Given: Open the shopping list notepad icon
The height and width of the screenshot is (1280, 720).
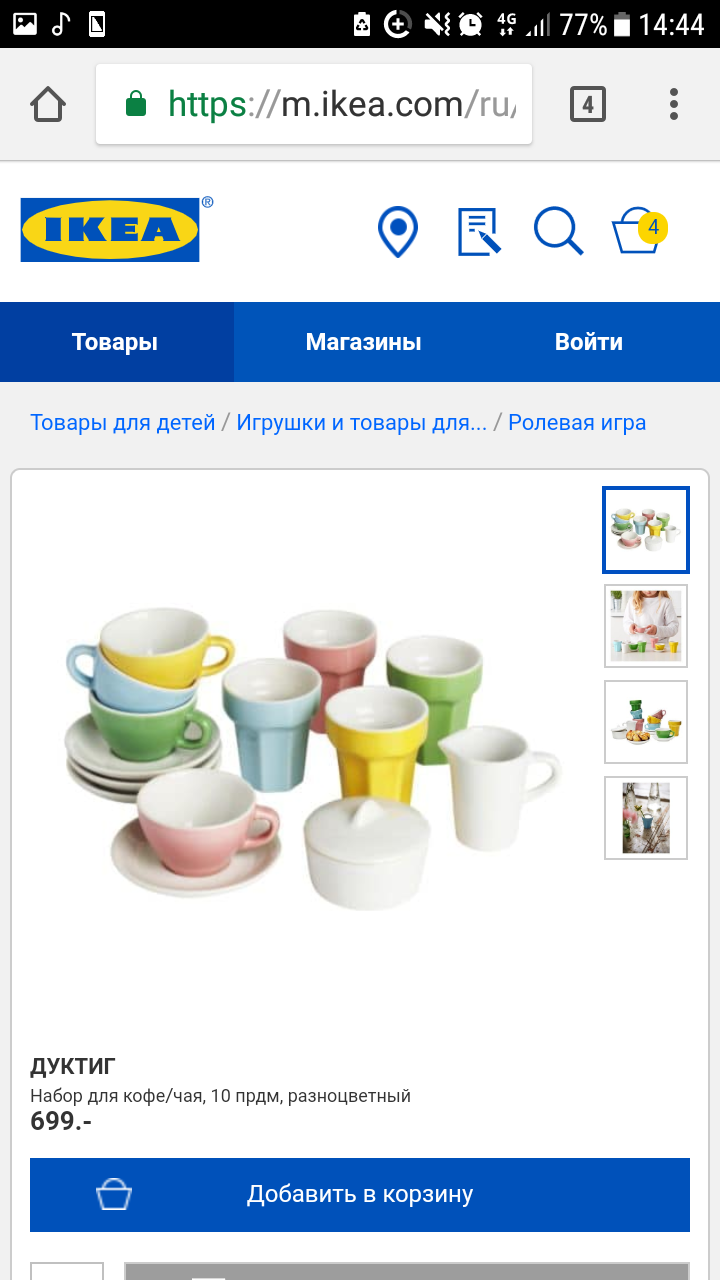Looking at the screenshot, I should [478, 232].
